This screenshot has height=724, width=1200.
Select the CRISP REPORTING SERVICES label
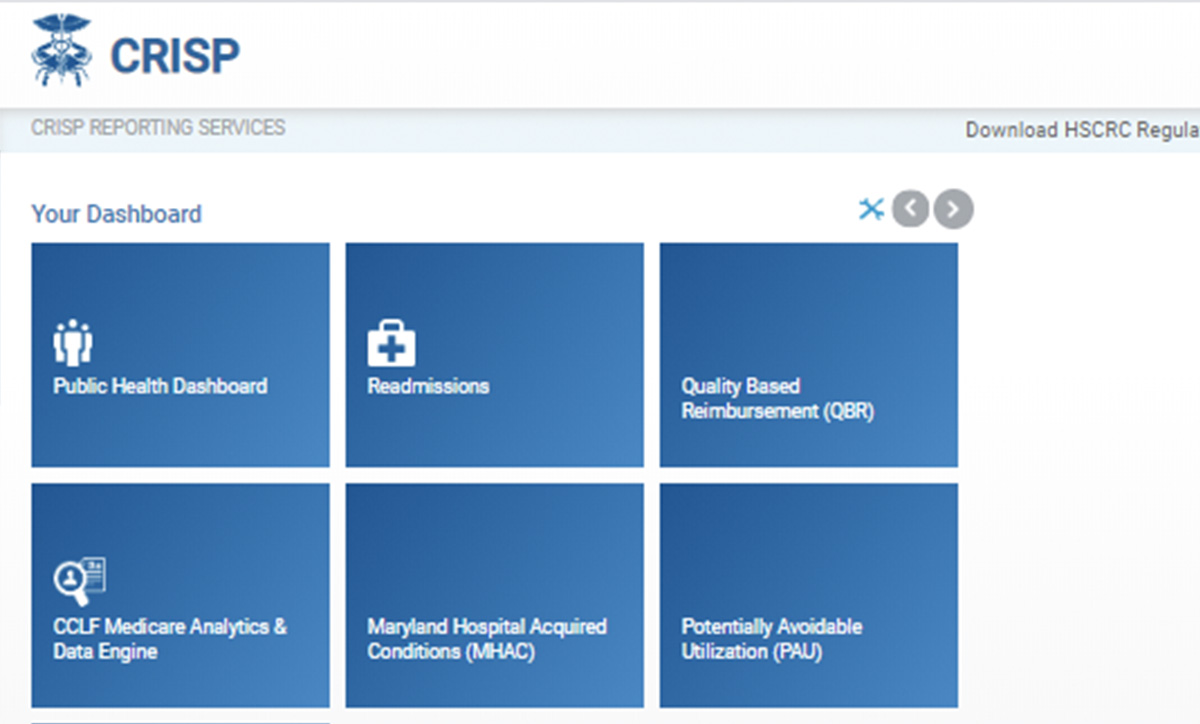click(x=158, y=128)
